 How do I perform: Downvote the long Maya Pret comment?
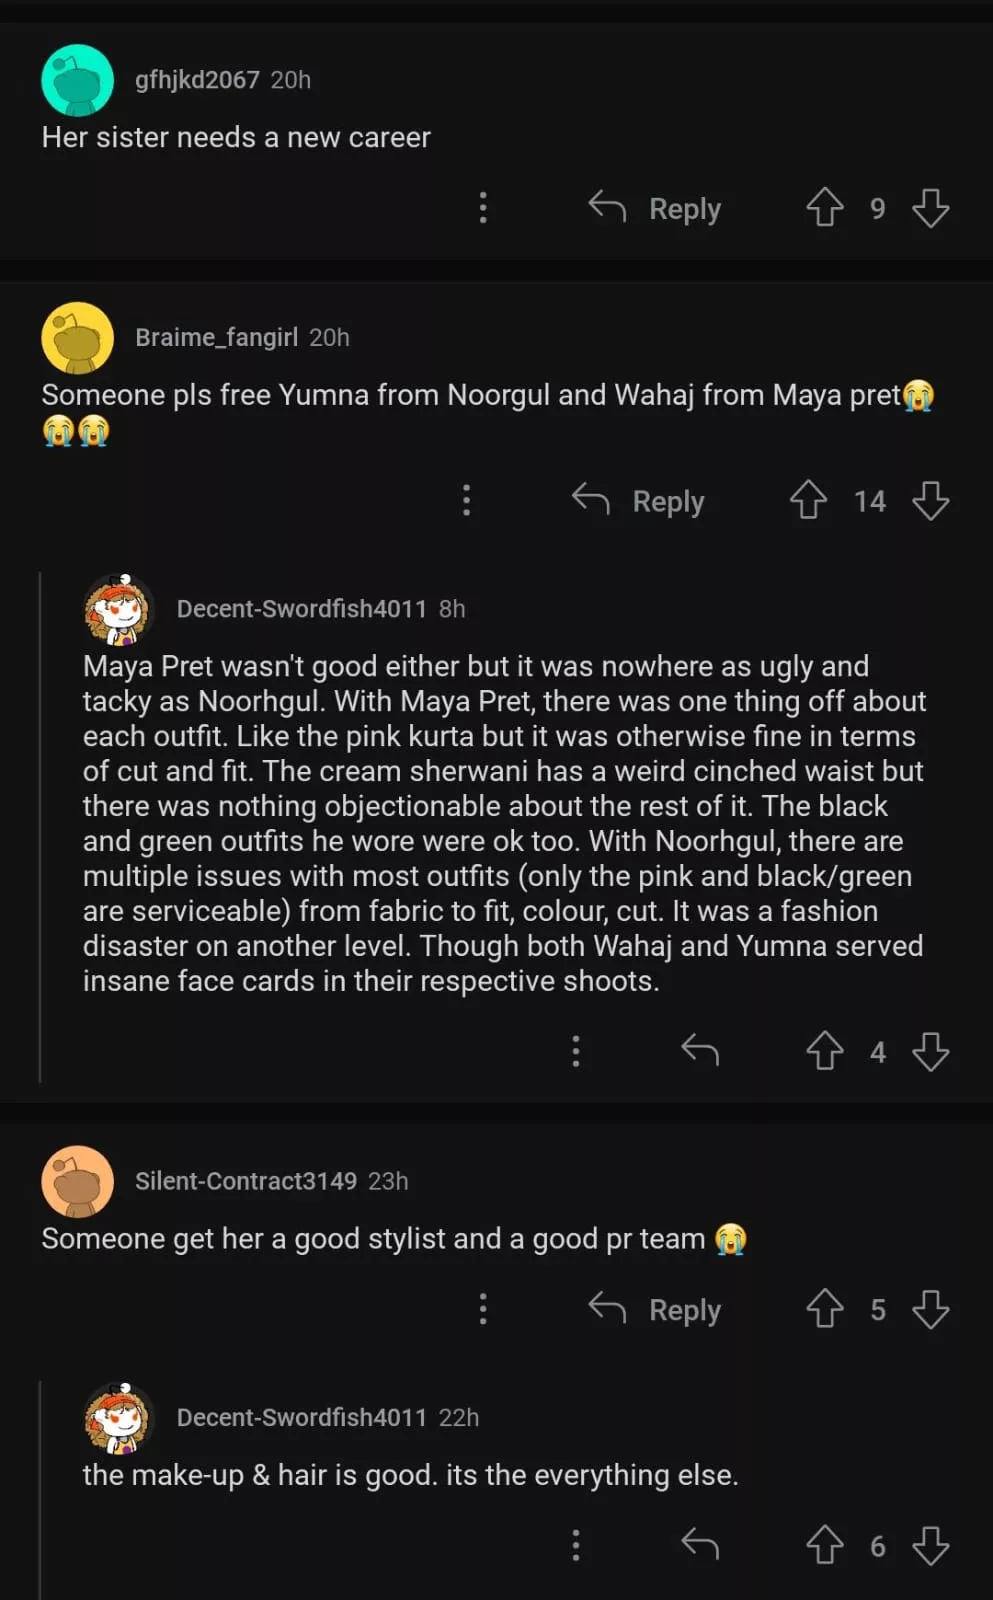coord(930,1051)
